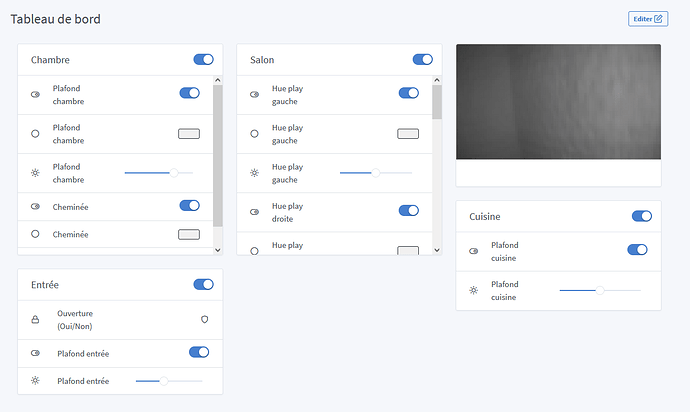690x412 pixels.
Task: Adjust the Plafond entrée brightness slider
Action: point(169,381)
